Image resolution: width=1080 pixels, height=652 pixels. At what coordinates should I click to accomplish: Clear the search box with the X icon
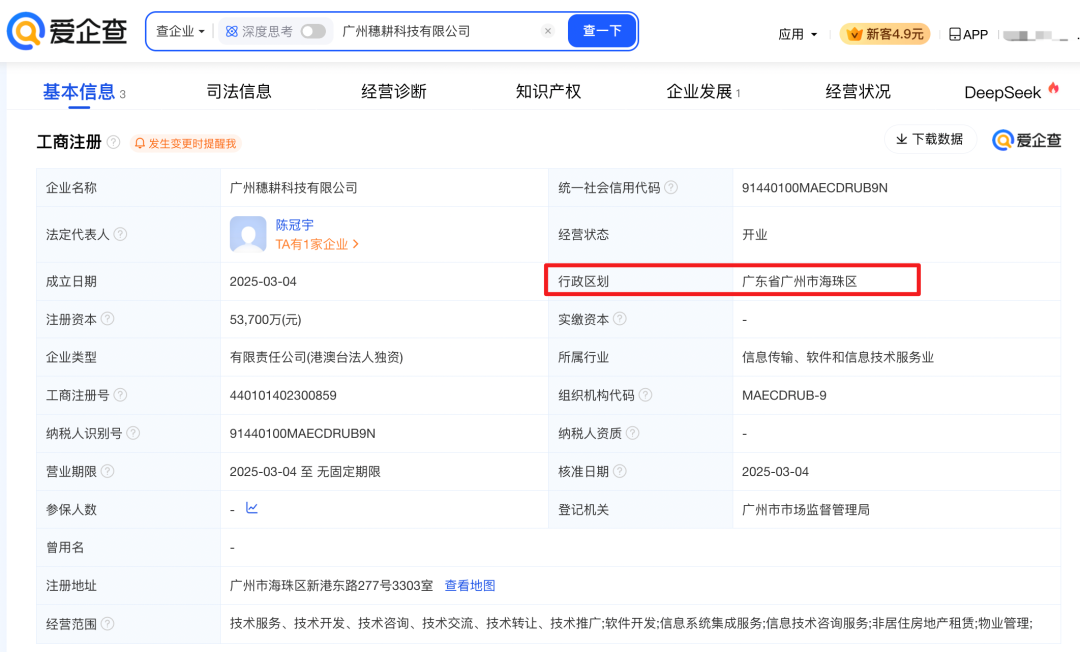tap(547, 31)
